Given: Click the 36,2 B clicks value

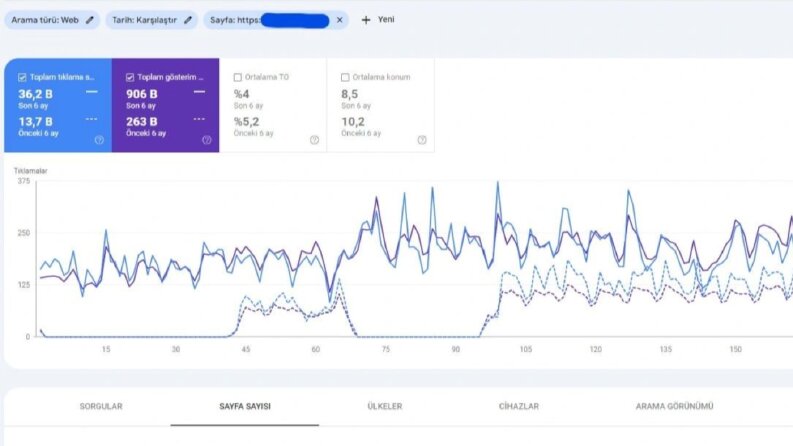Looking at the screenshot, I should pos(35,94).
